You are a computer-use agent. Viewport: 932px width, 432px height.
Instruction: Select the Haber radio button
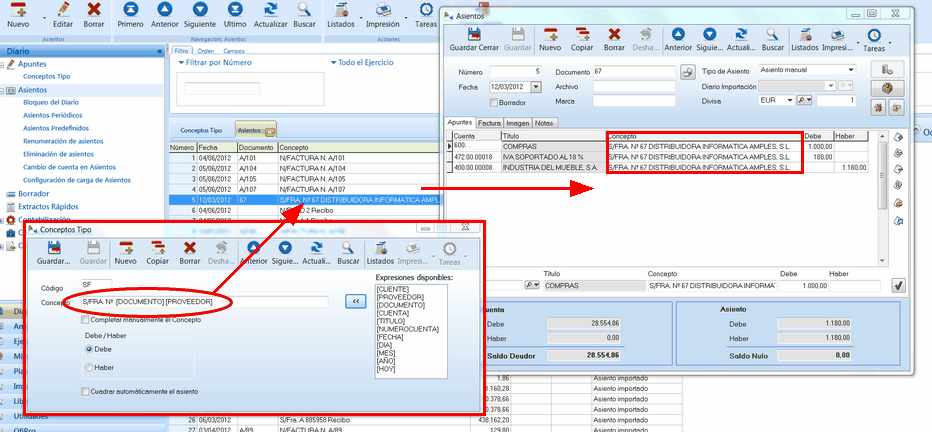click(89, 368)
